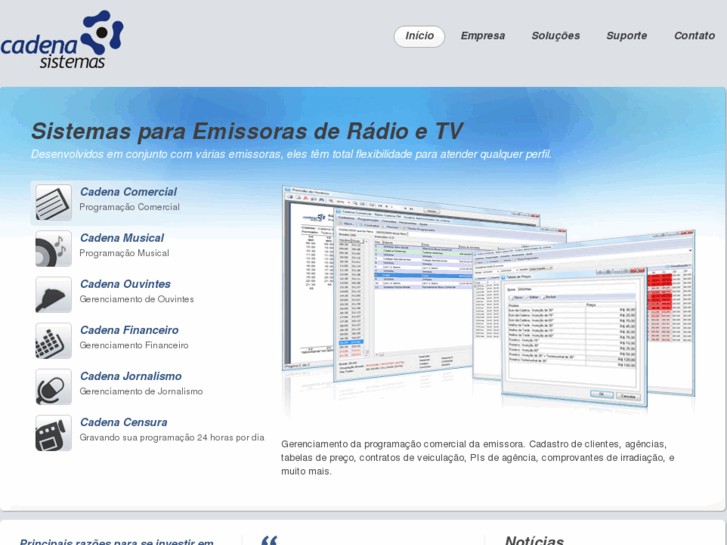The image size is (727, 545).
Task: Click the 'Gerenciamento da programação comercial' description
Action: pos(478,458)
